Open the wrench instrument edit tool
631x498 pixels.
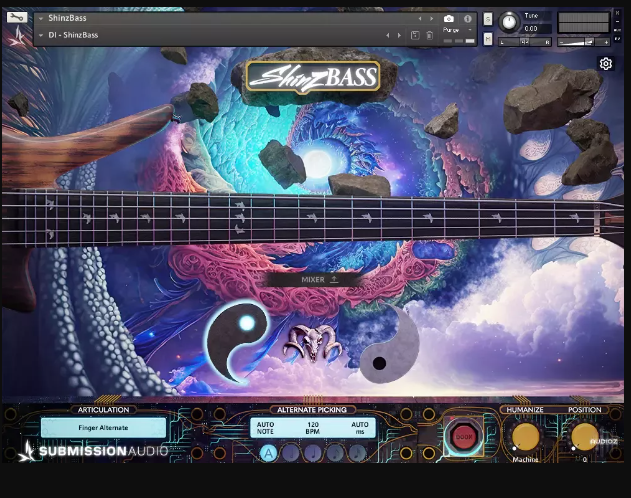17,17
